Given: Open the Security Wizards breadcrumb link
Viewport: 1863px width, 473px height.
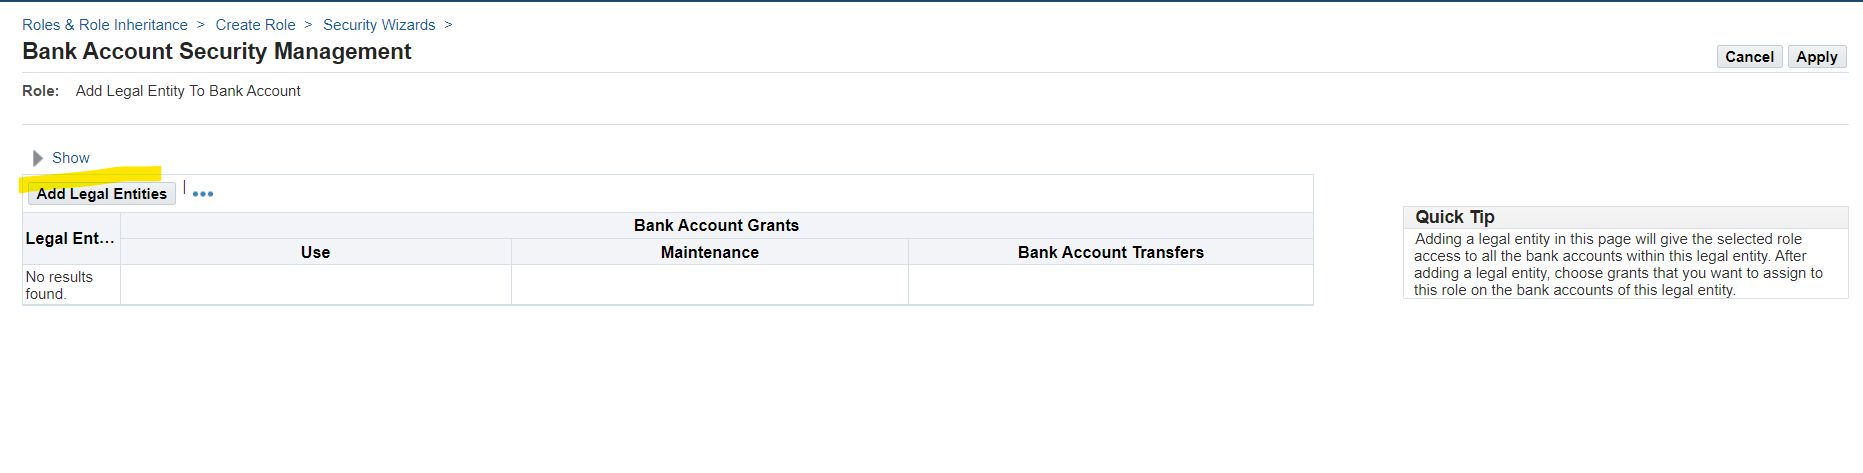Looking at the screenshot, I should pyautogui.click(x=379, y=25).
